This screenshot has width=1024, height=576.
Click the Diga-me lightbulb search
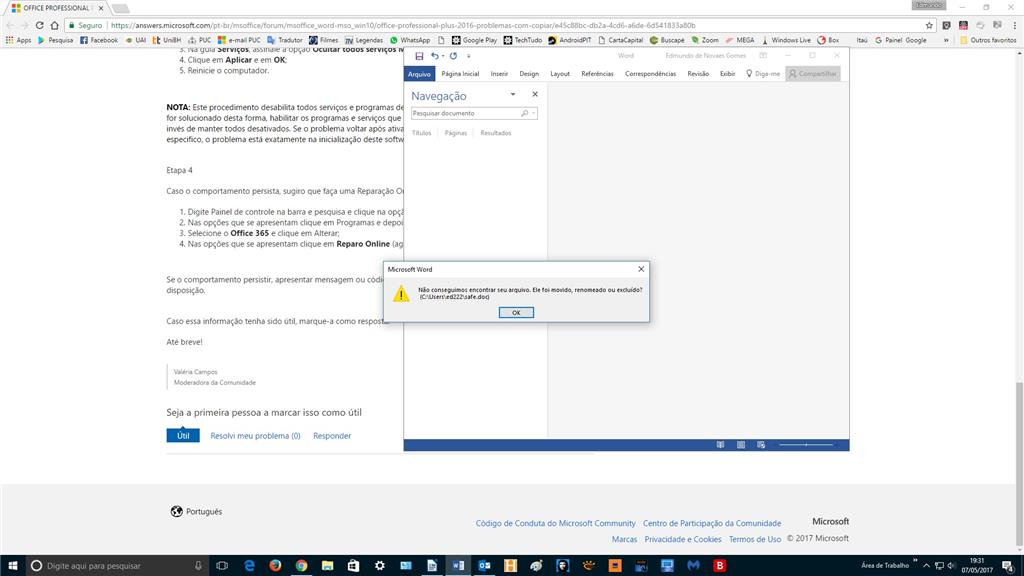pos(763,74)
